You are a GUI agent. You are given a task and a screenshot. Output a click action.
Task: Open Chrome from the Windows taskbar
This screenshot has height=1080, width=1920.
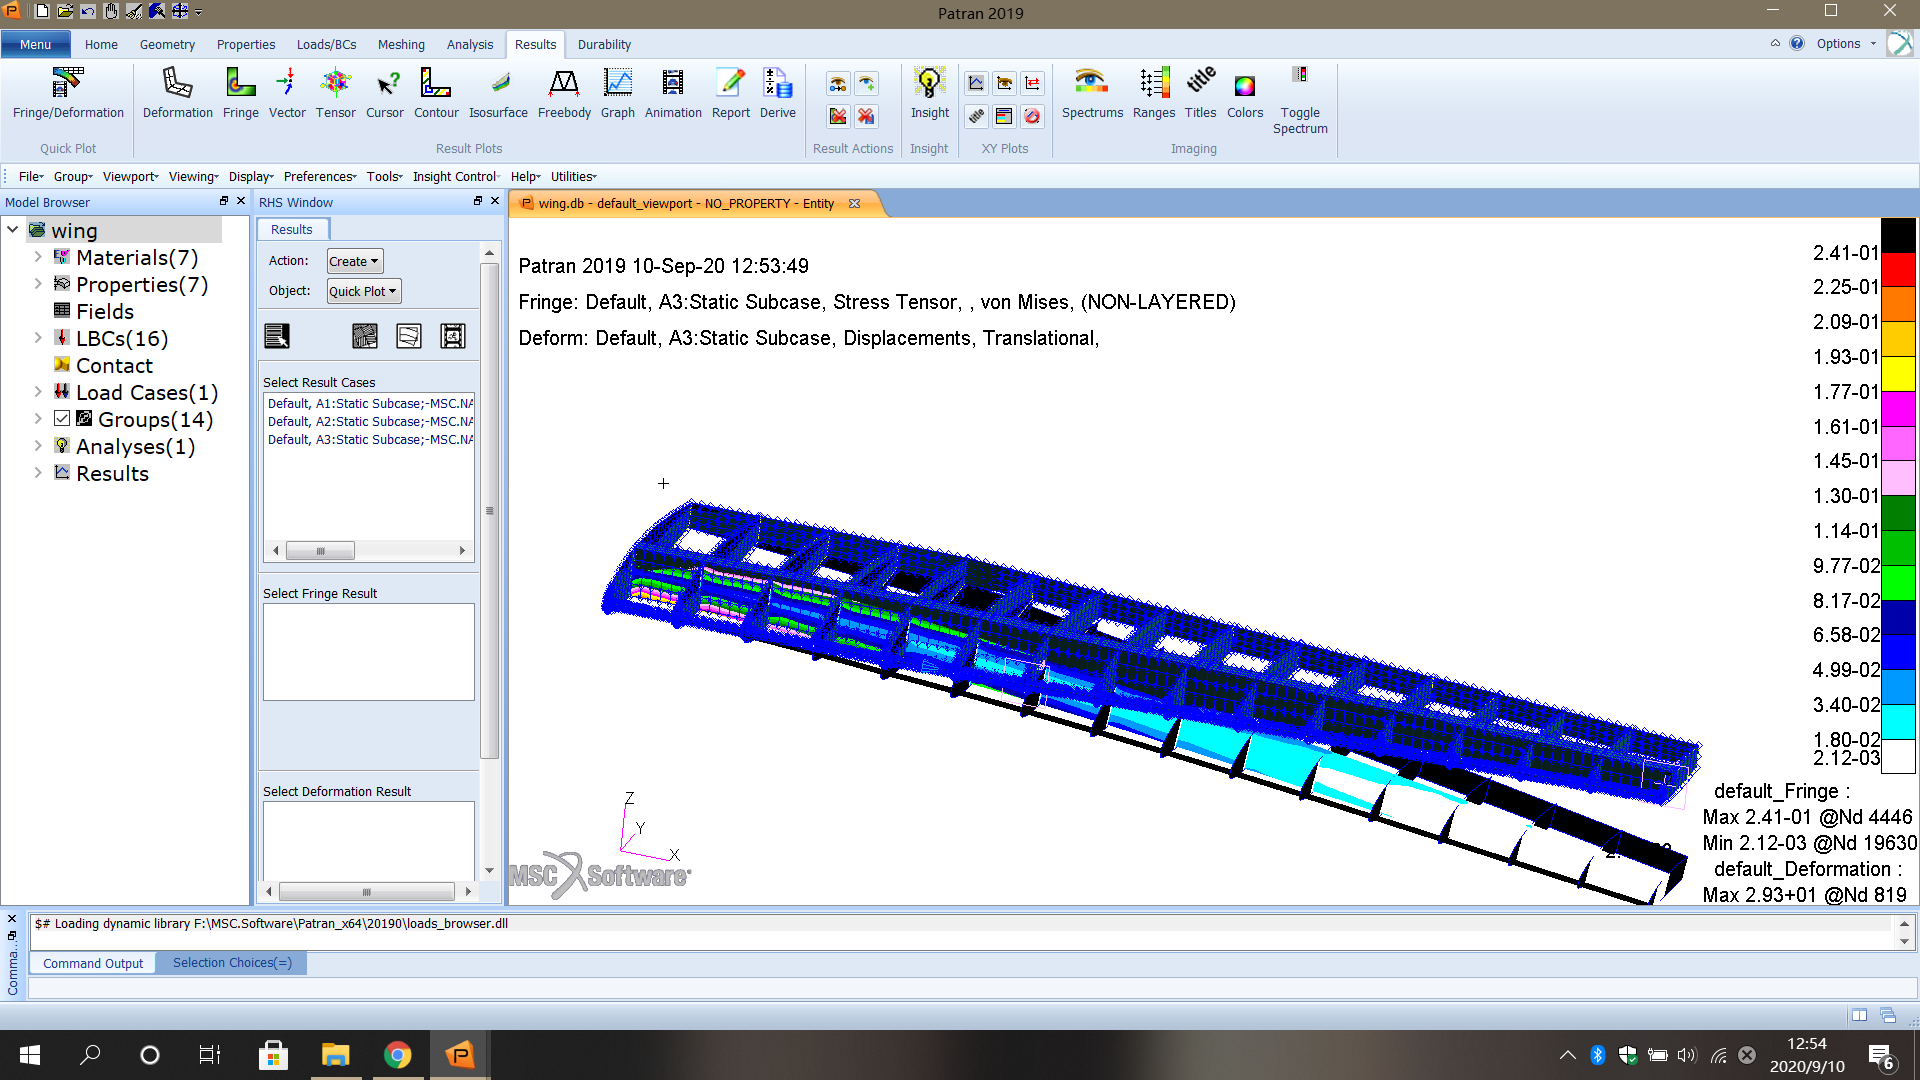[x=397, y=1055]
